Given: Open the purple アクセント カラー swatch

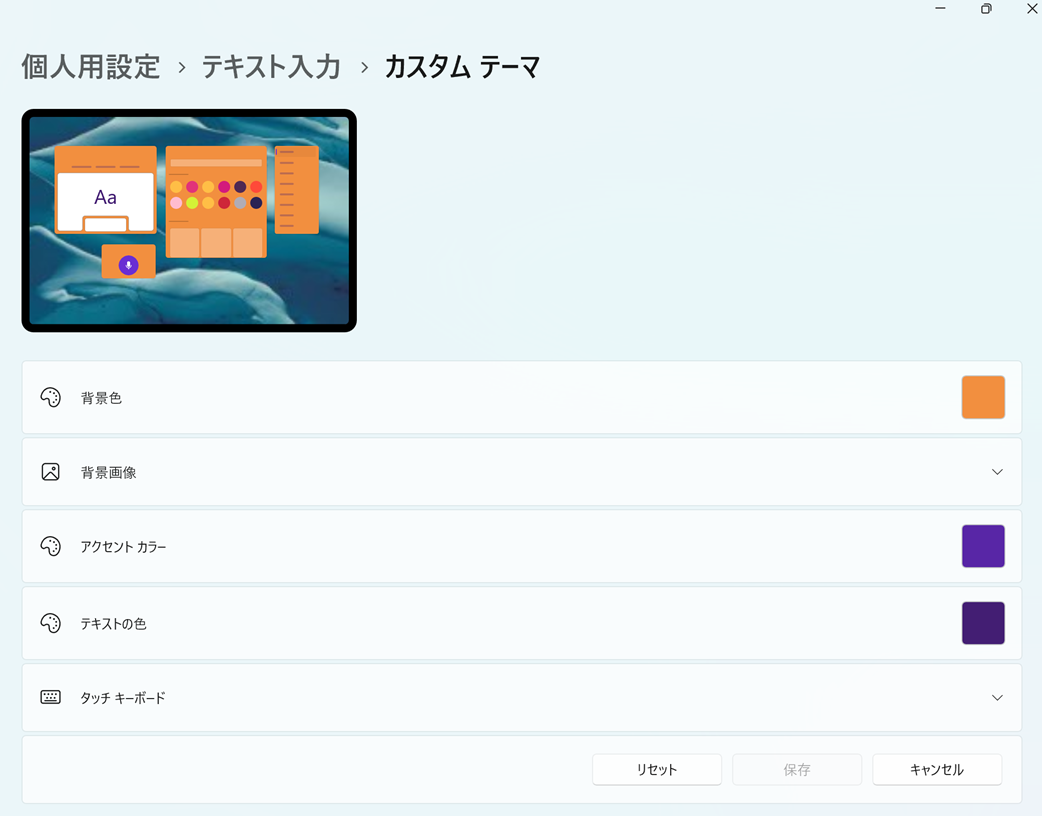Looking at the screenshot, I should [983, 546].
